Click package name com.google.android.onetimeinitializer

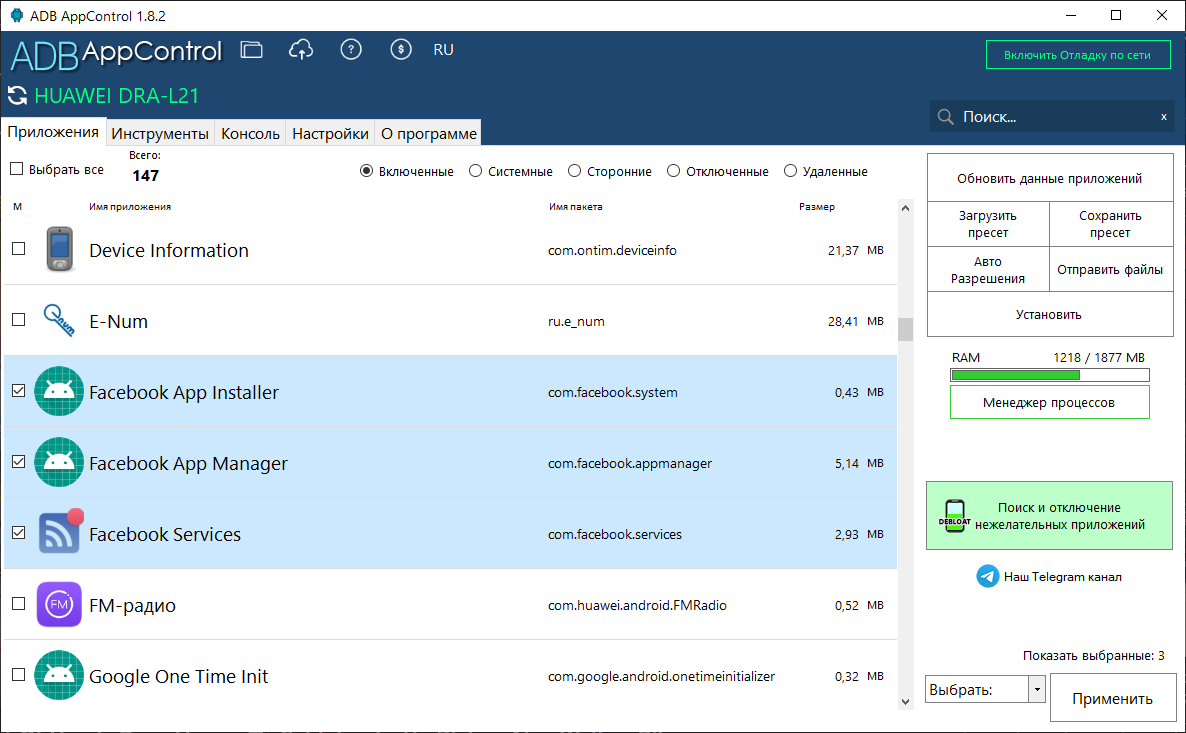click(662, 676)
